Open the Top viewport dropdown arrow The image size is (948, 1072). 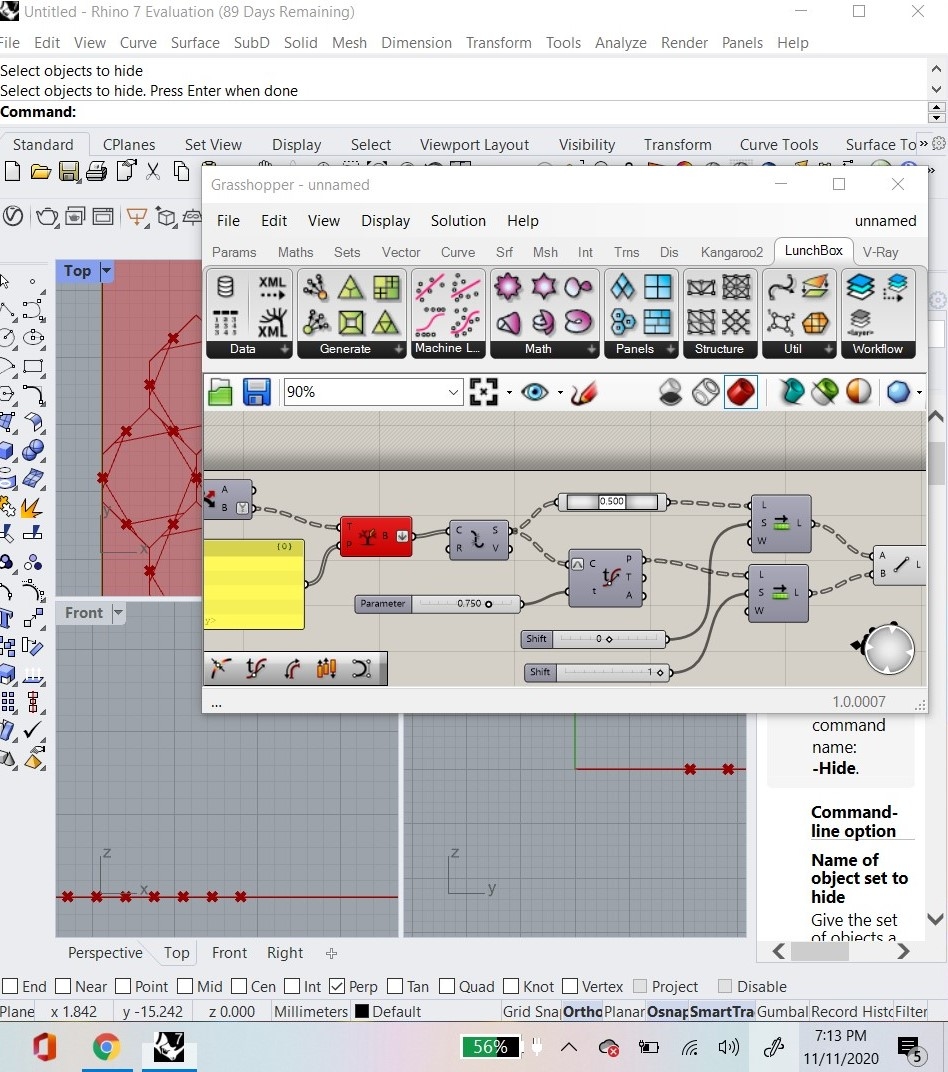pyautogui.click(x=106, y=271)
